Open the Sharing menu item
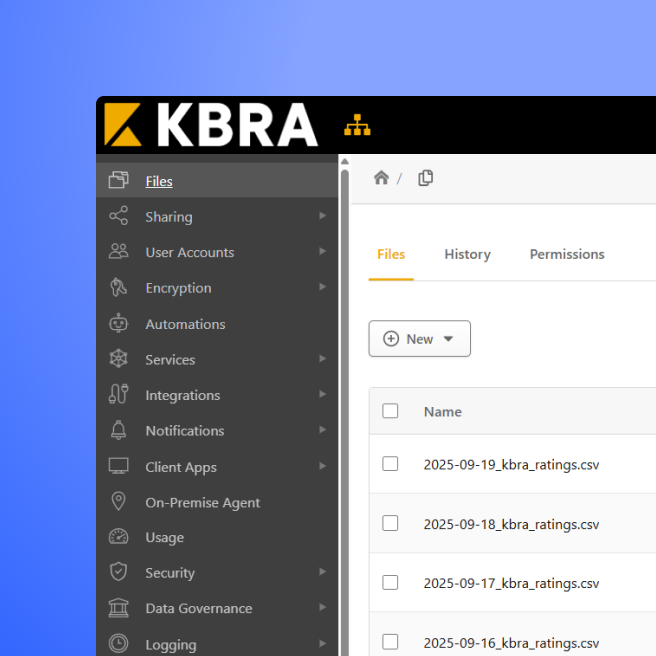The width and height of the screenshot is (656, 656). coord(217,216)
